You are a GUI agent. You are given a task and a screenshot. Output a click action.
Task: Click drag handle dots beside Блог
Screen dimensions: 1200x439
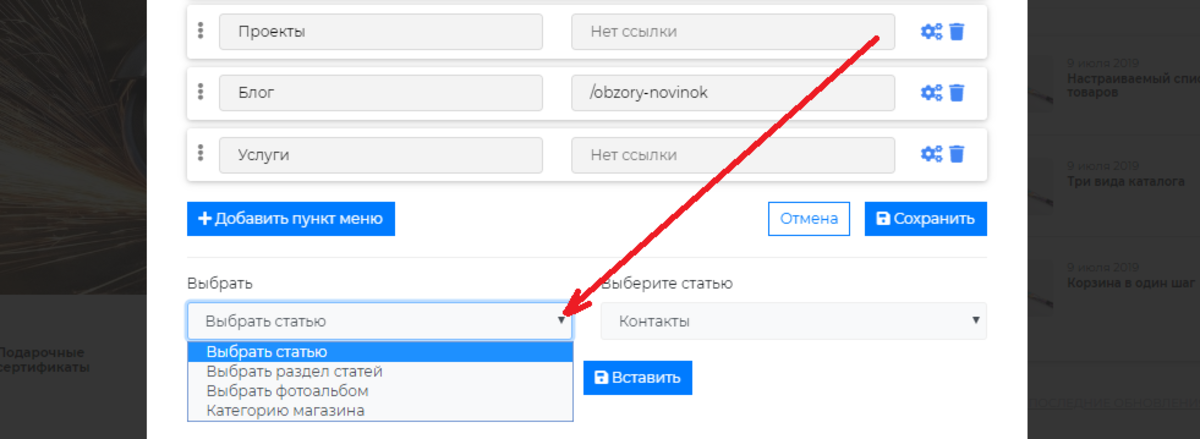coord(201,92)
